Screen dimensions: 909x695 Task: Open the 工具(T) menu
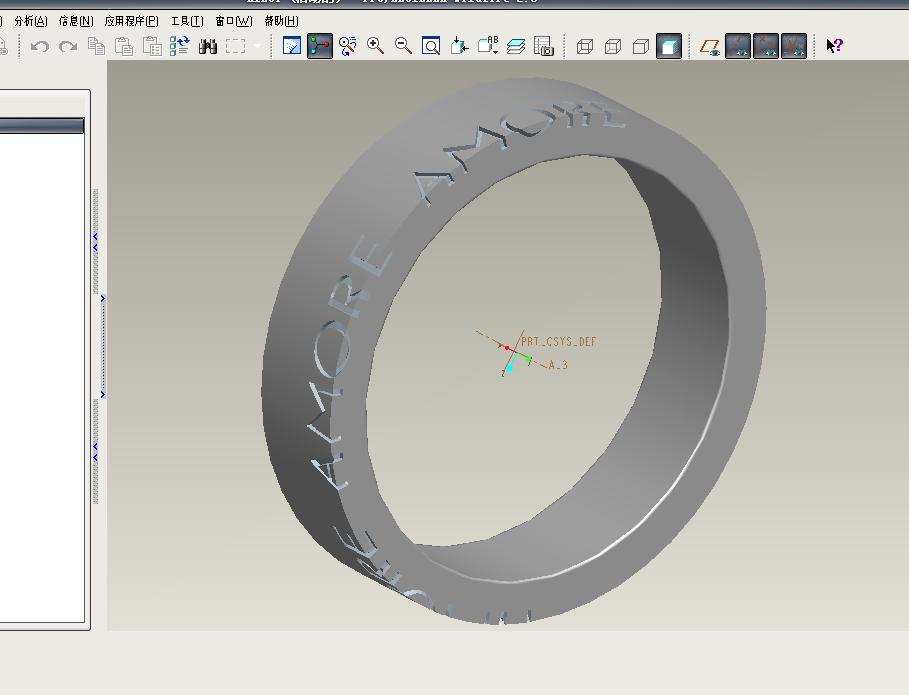tap(187, 21)
